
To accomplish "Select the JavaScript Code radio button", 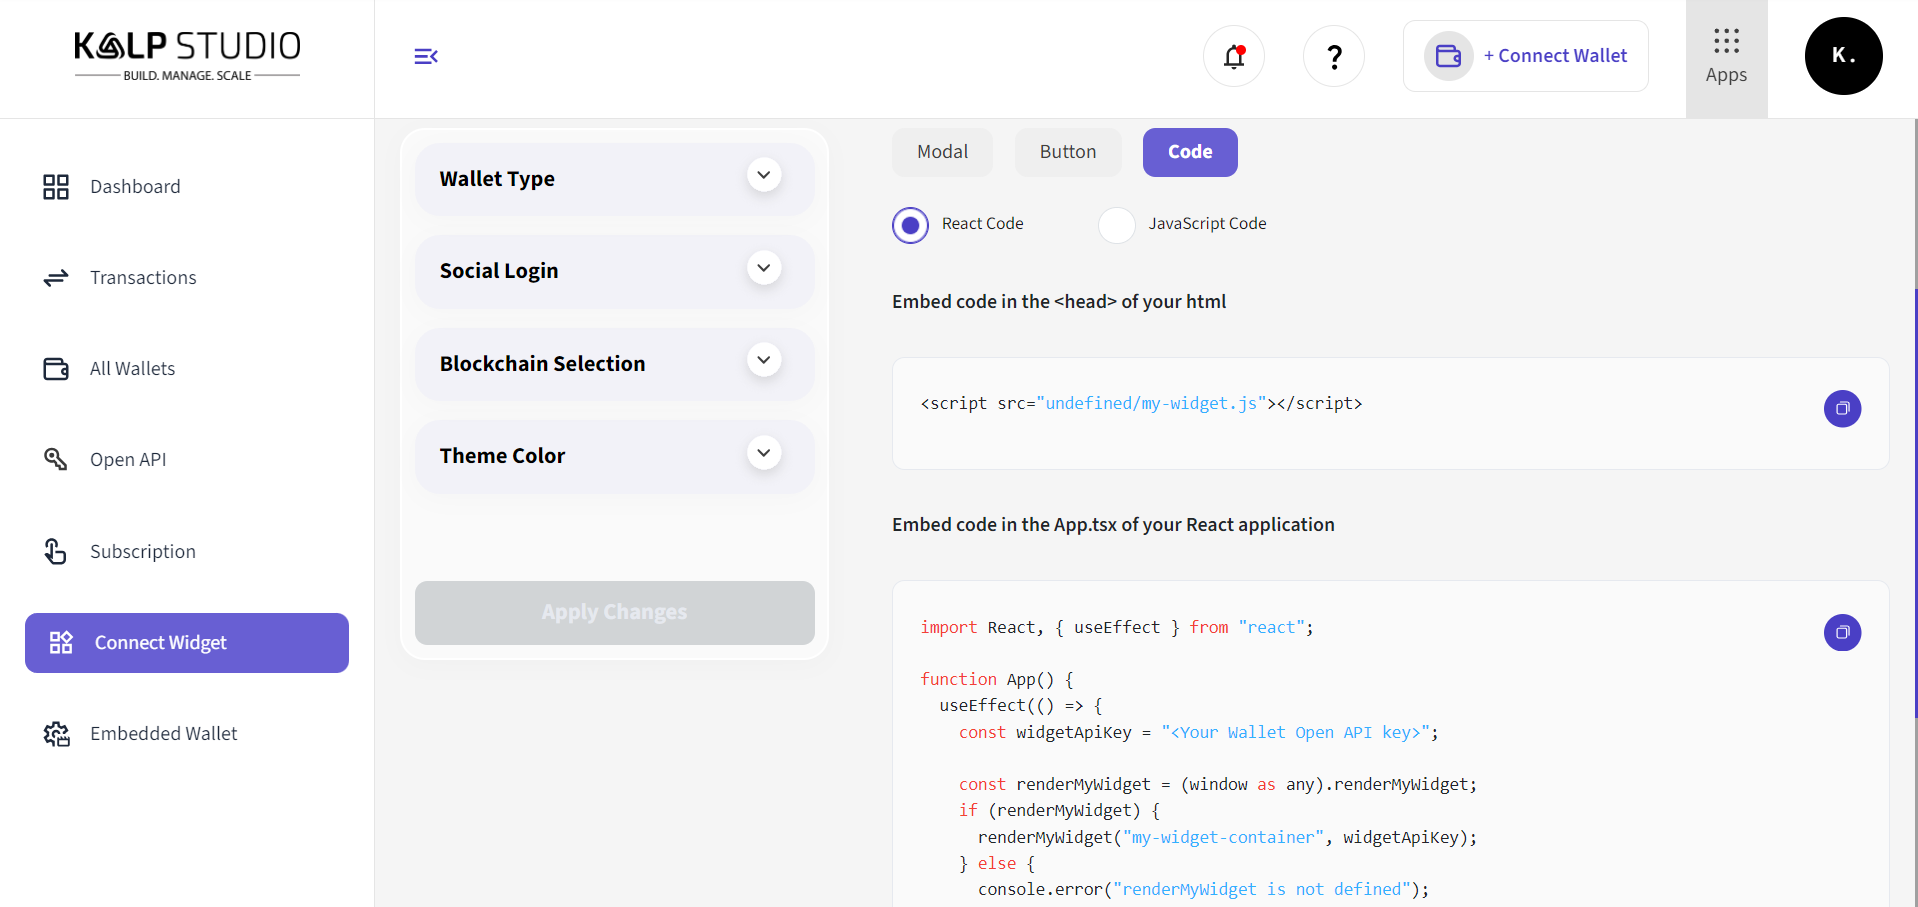I will [x=1117, y=225].
